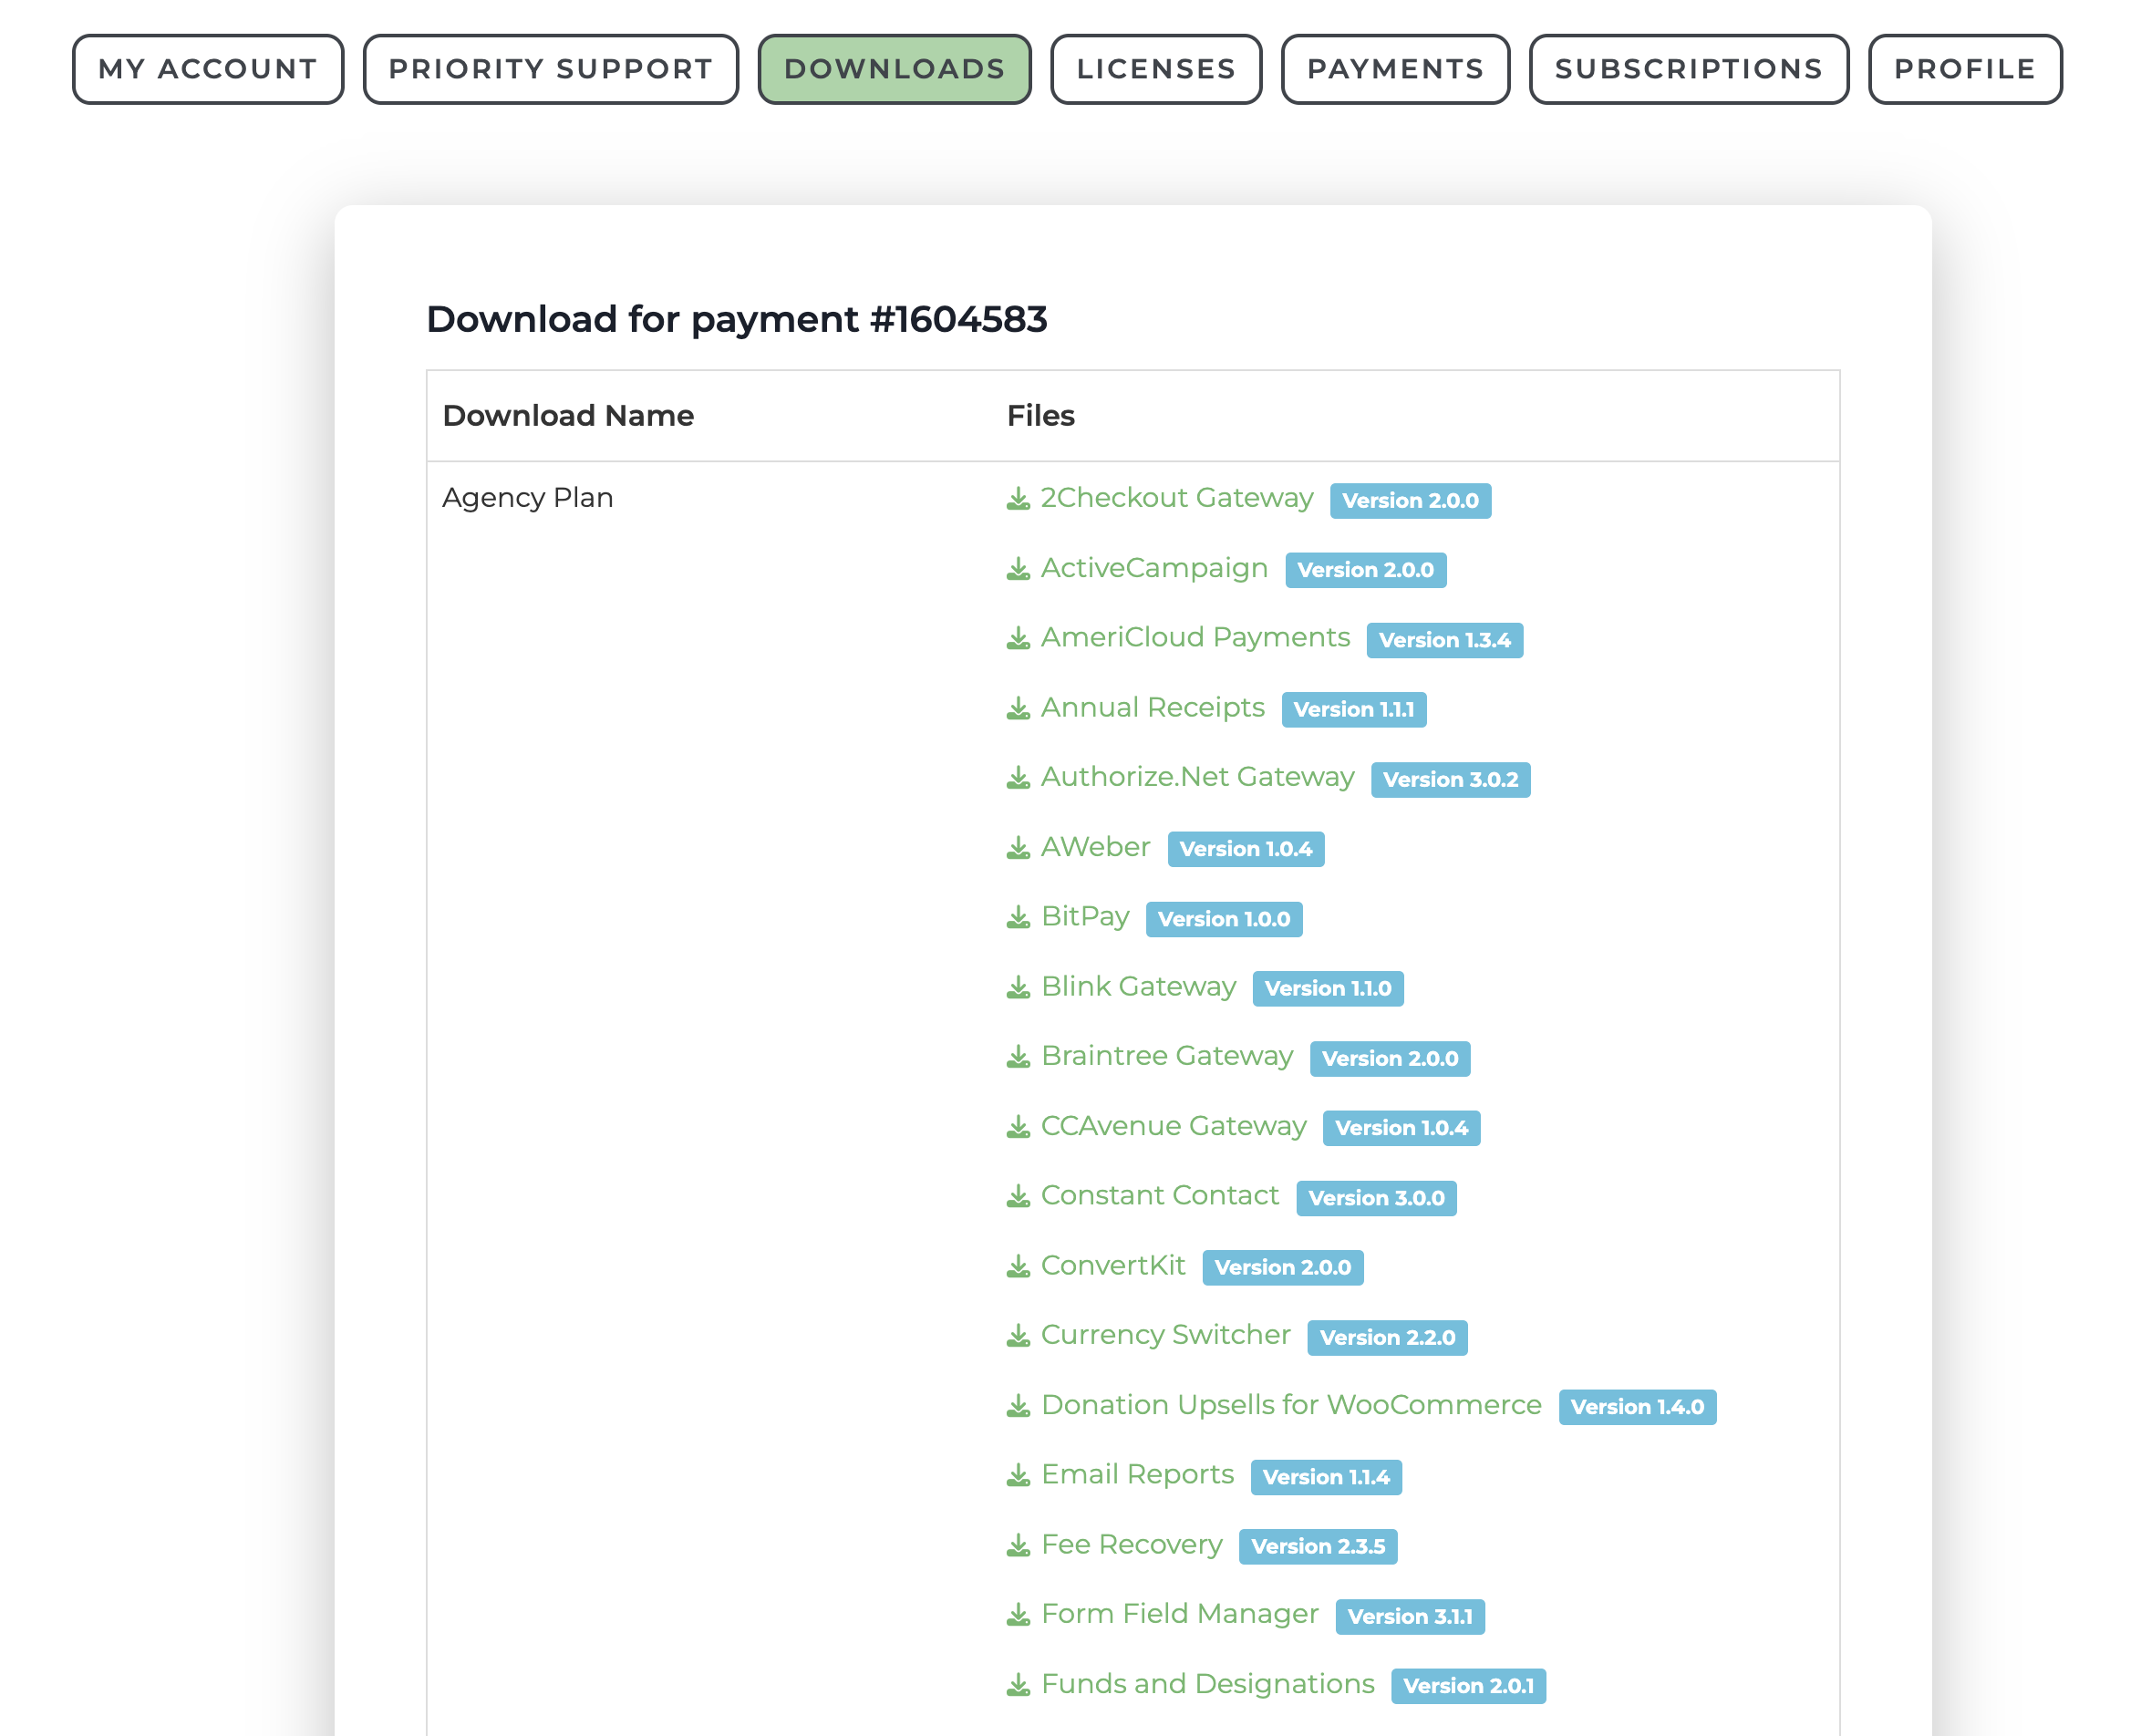The width and height of the screenshot is (2141, 1736).
Task: Open Priority Support
Action: (x=549, y=68)
